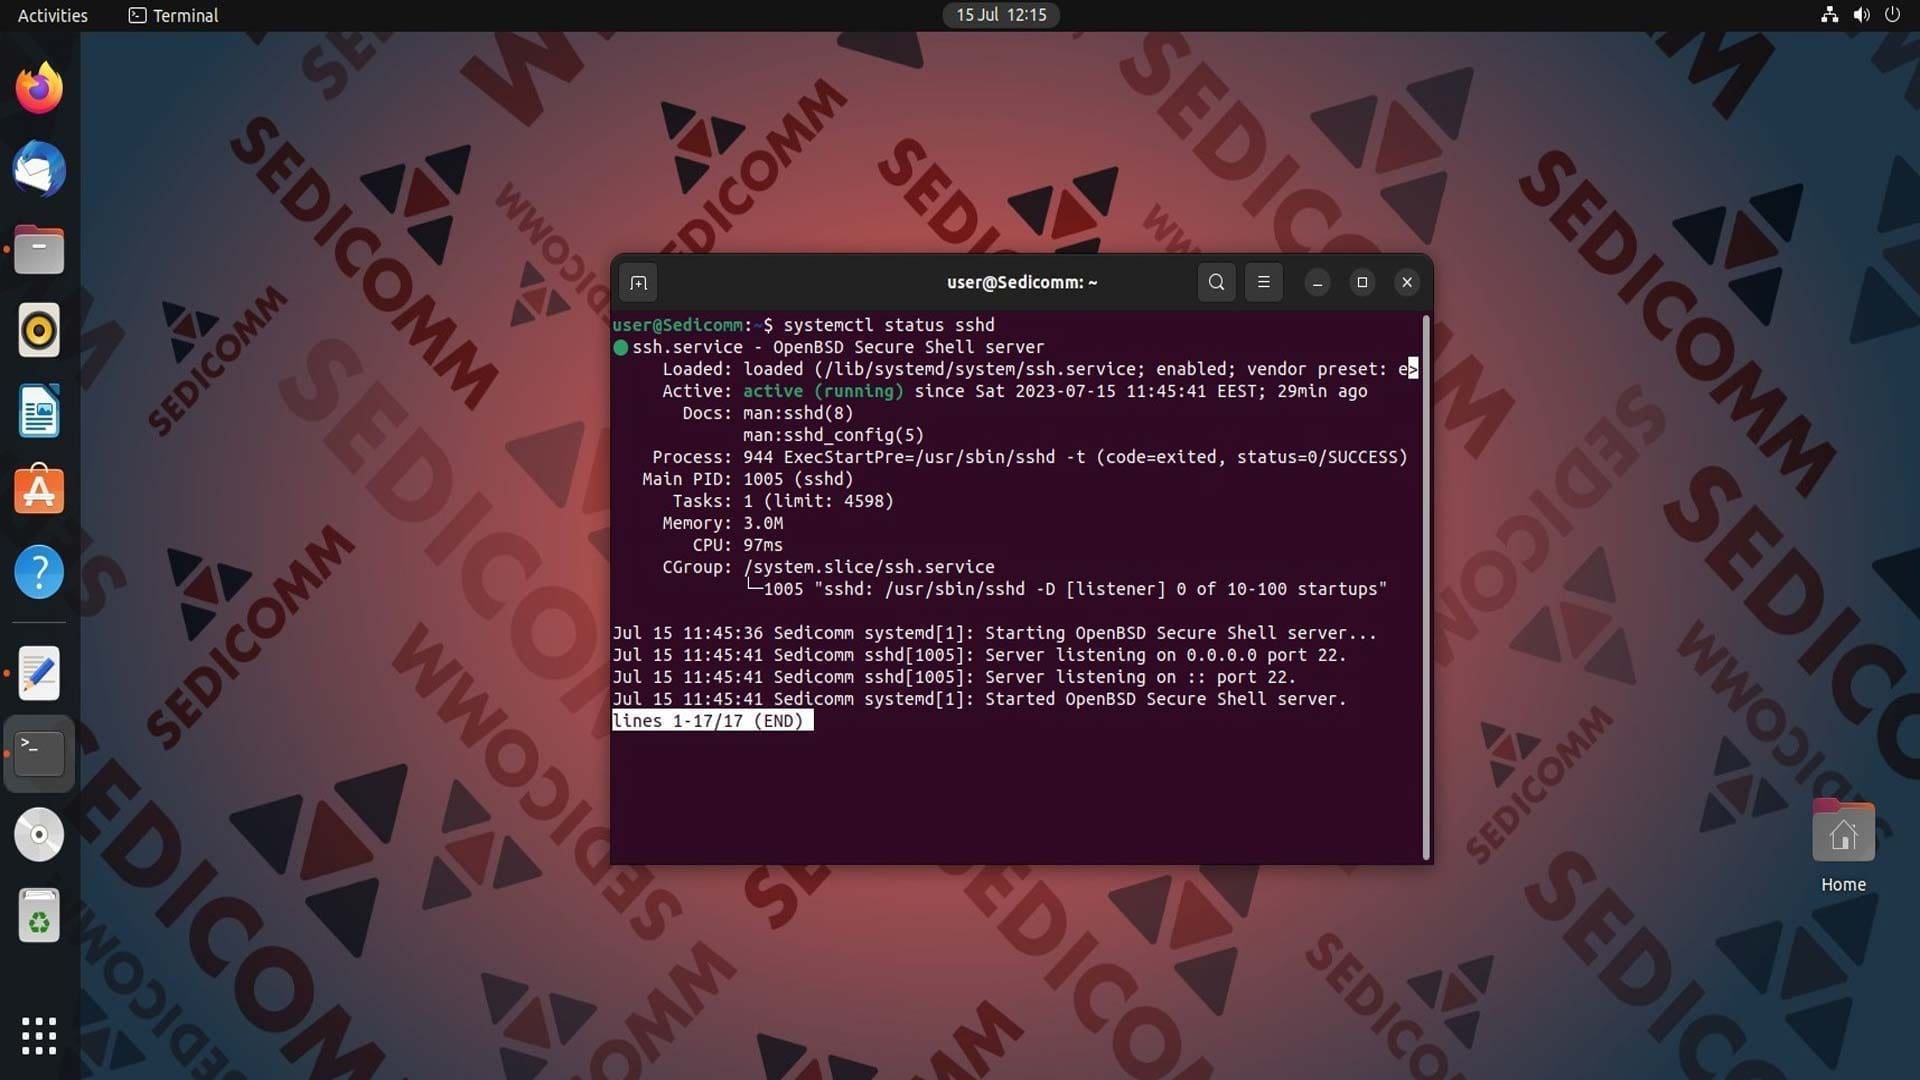Open the clock showing 15 Jul 12:15
Image resolution: width=1920 pixels, height=1080 pixels.
(1001, 15)
